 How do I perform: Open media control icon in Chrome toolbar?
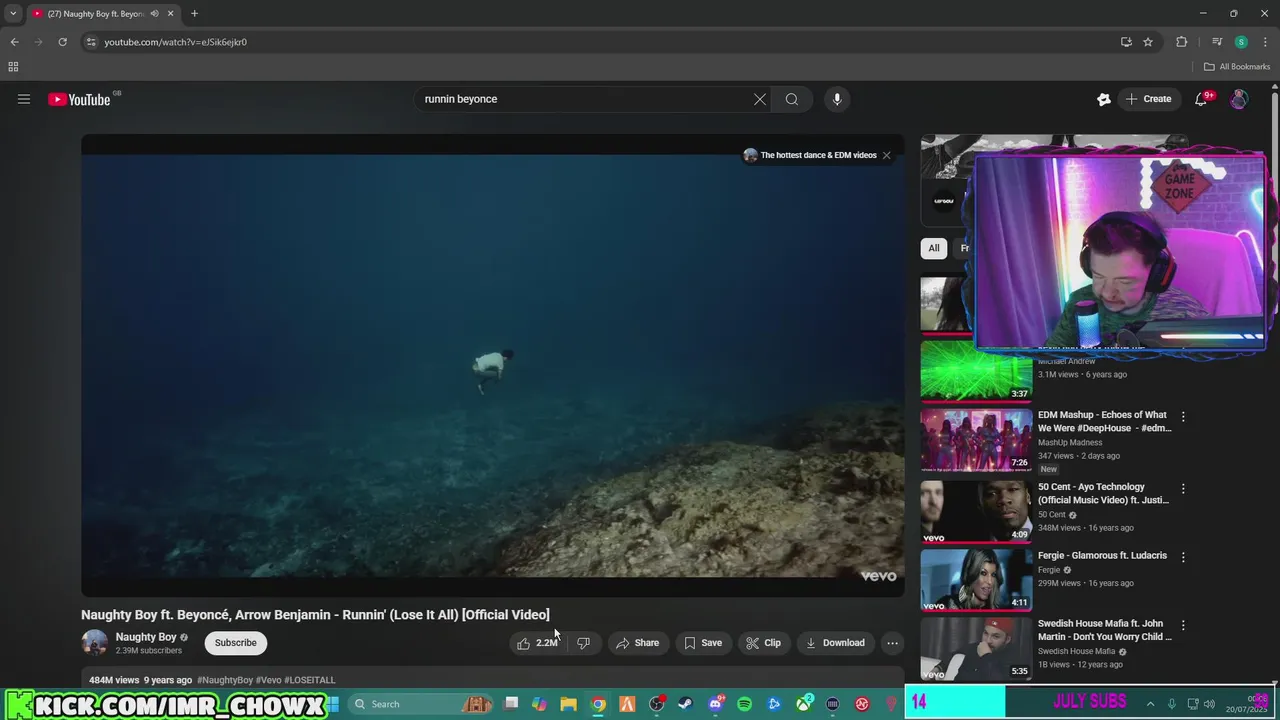(x=1217, y=42)
